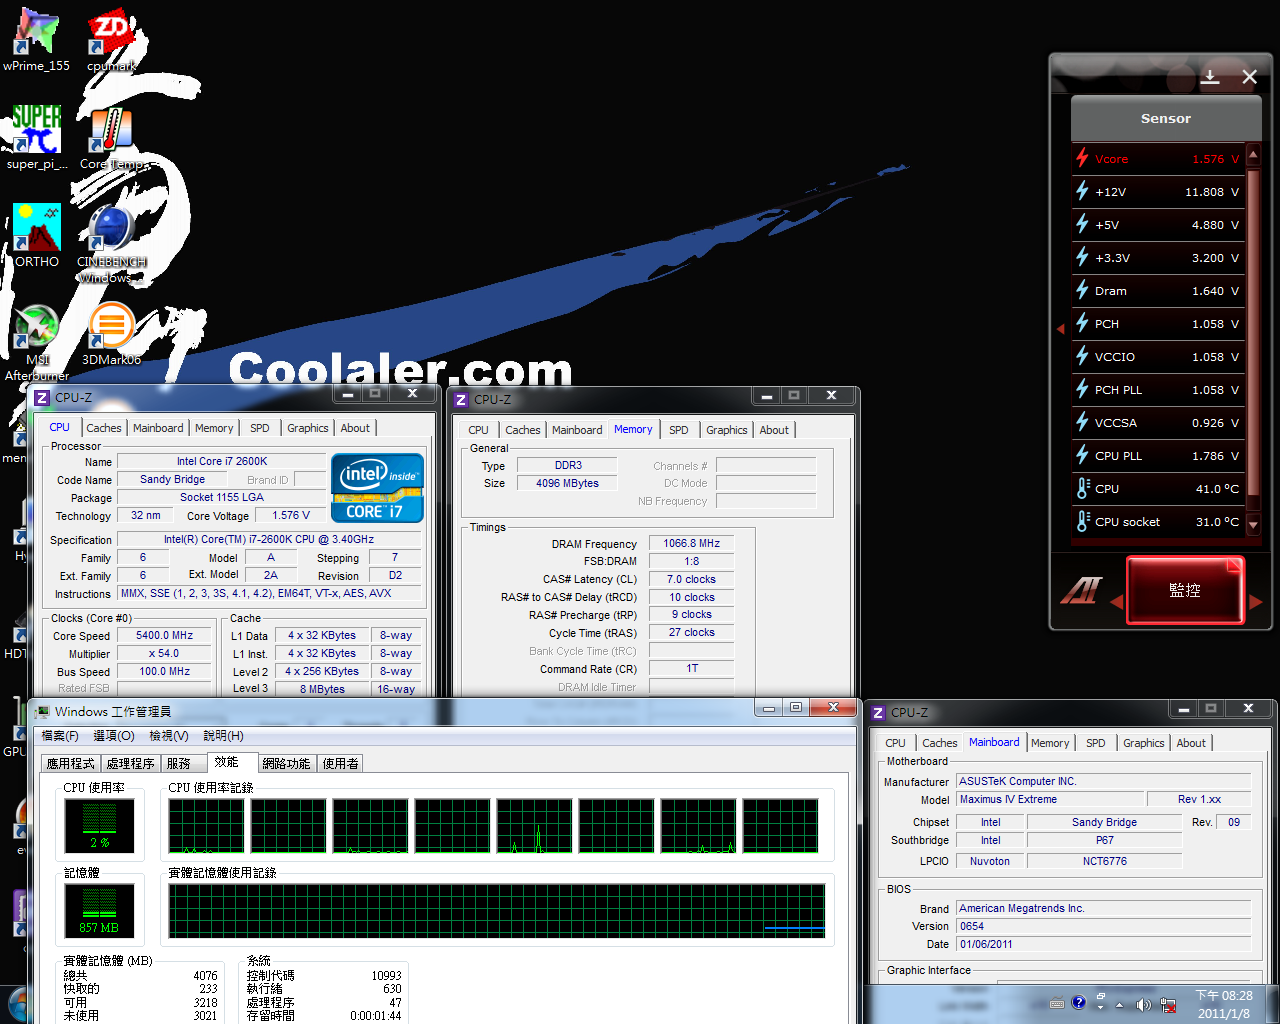Switch to Caches tab in CPU-Z processor window

coord(104,428)
